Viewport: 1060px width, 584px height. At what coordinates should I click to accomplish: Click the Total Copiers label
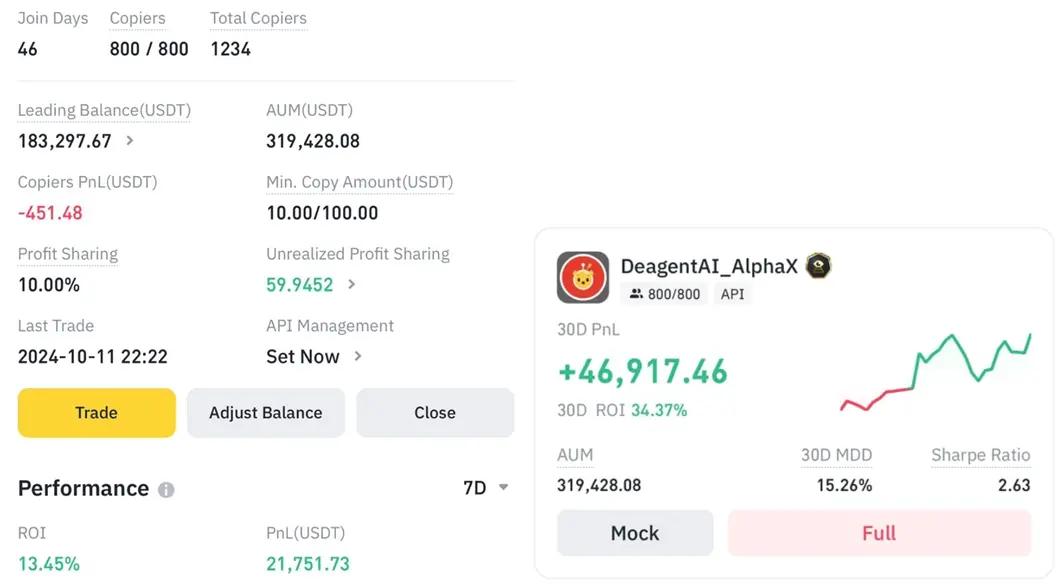258,18
